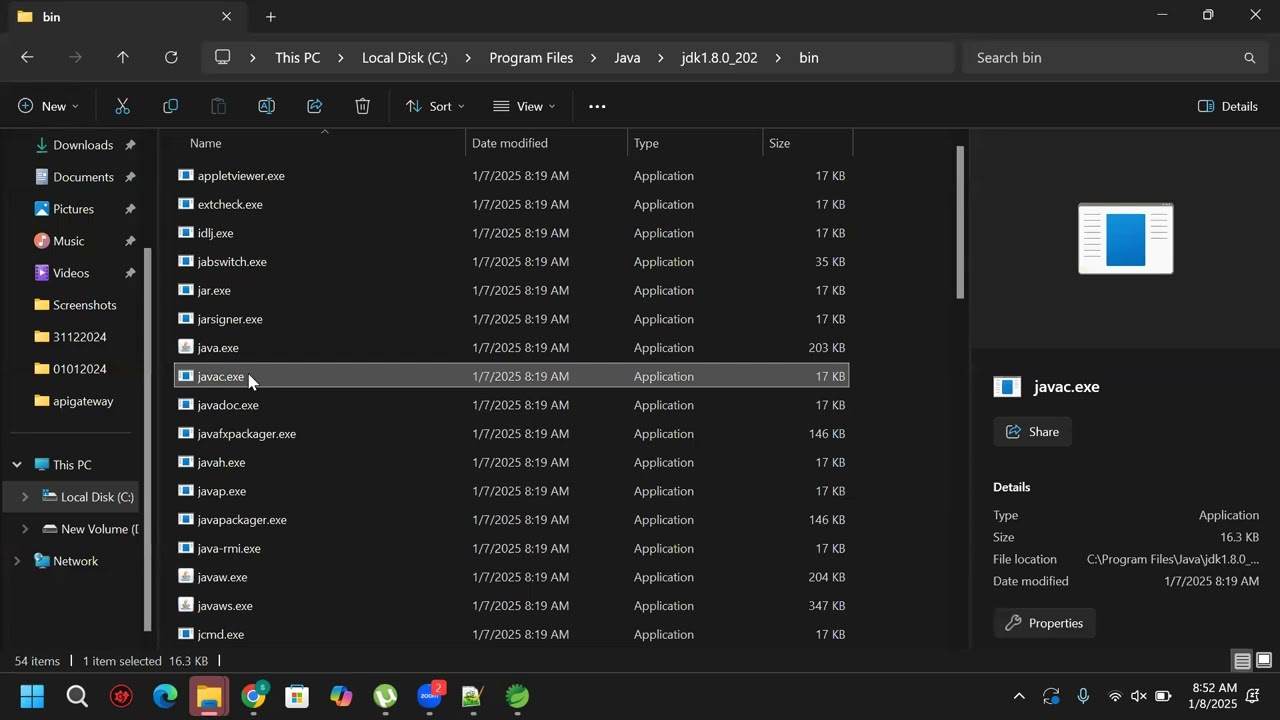Open the New dropdown menu
Viewport: 1280px width, 720px height.
tap(48, 106)
